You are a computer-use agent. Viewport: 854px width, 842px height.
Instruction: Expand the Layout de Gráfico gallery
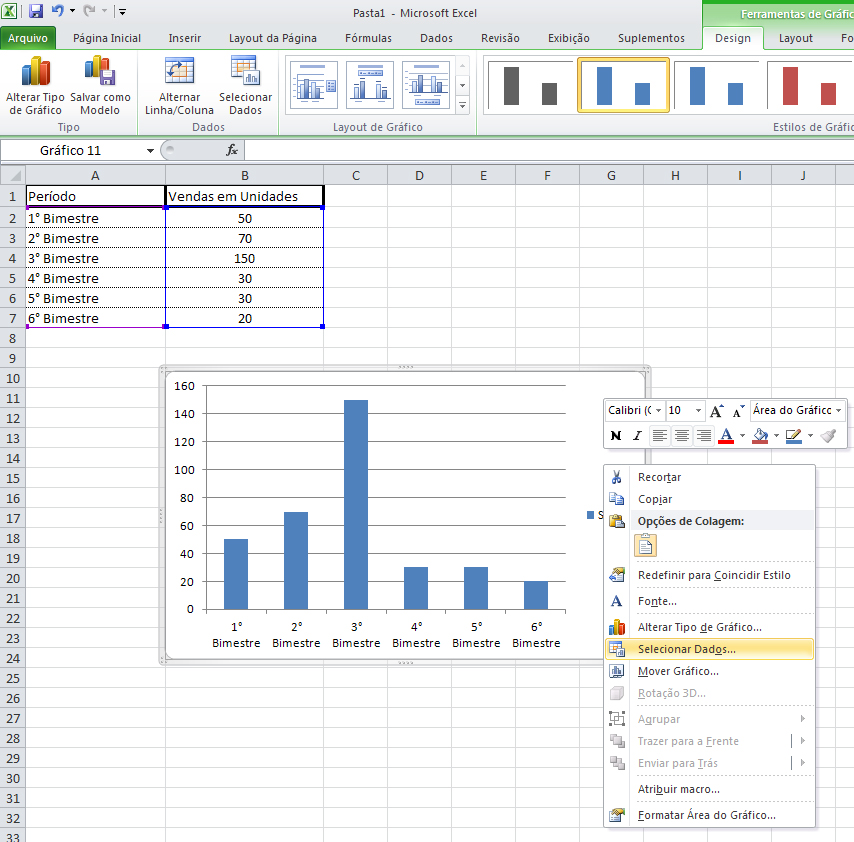click(x=462, y=105)
